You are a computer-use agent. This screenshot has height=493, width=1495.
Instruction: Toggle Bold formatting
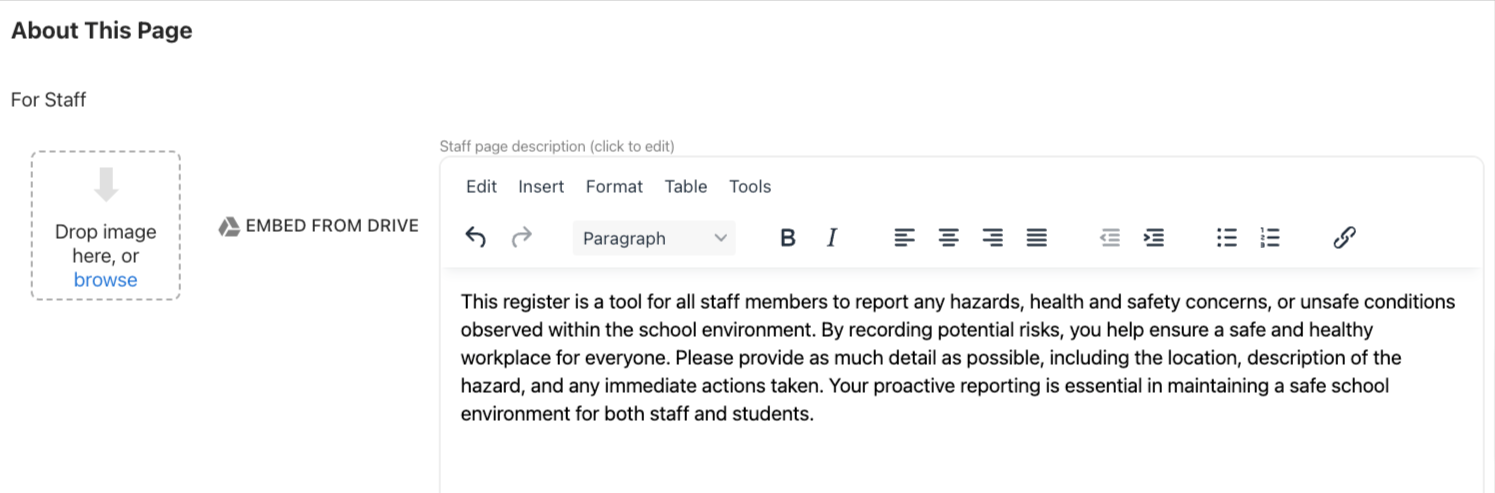pyautogui.click(x=788, y=238)
